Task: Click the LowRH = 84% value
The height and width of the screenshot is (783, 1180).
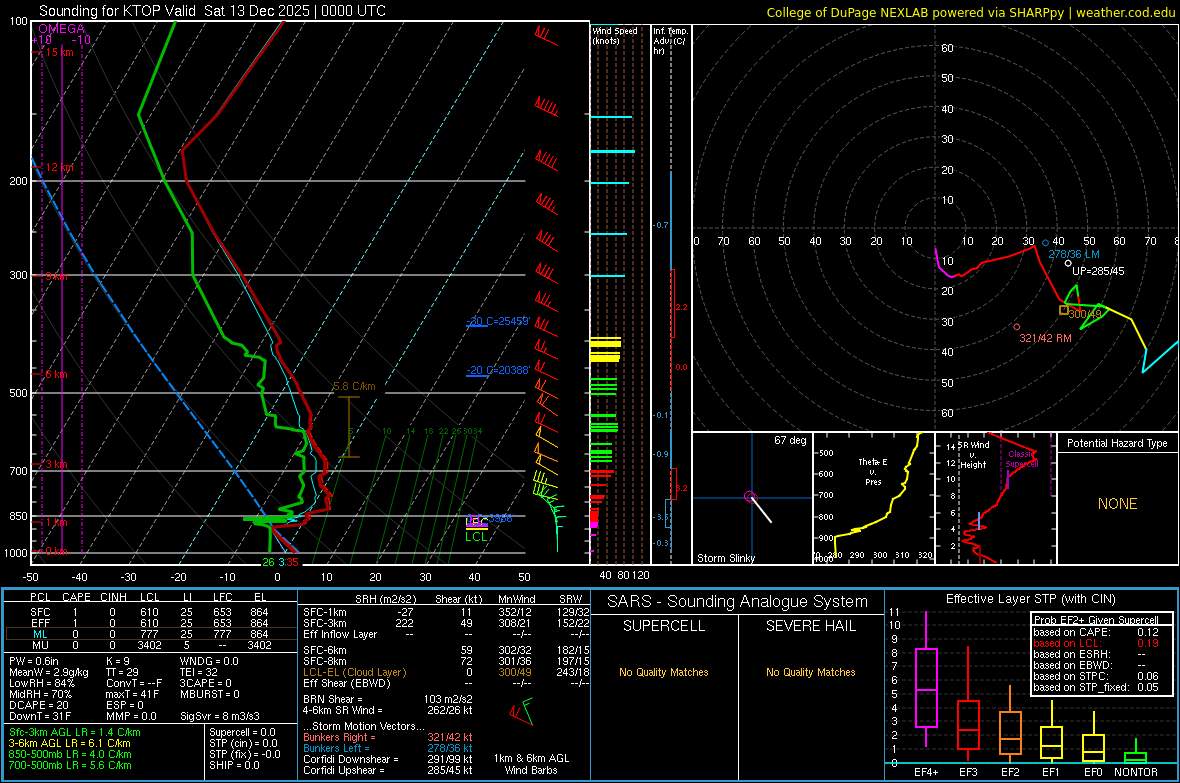Action: click(41, 683)
